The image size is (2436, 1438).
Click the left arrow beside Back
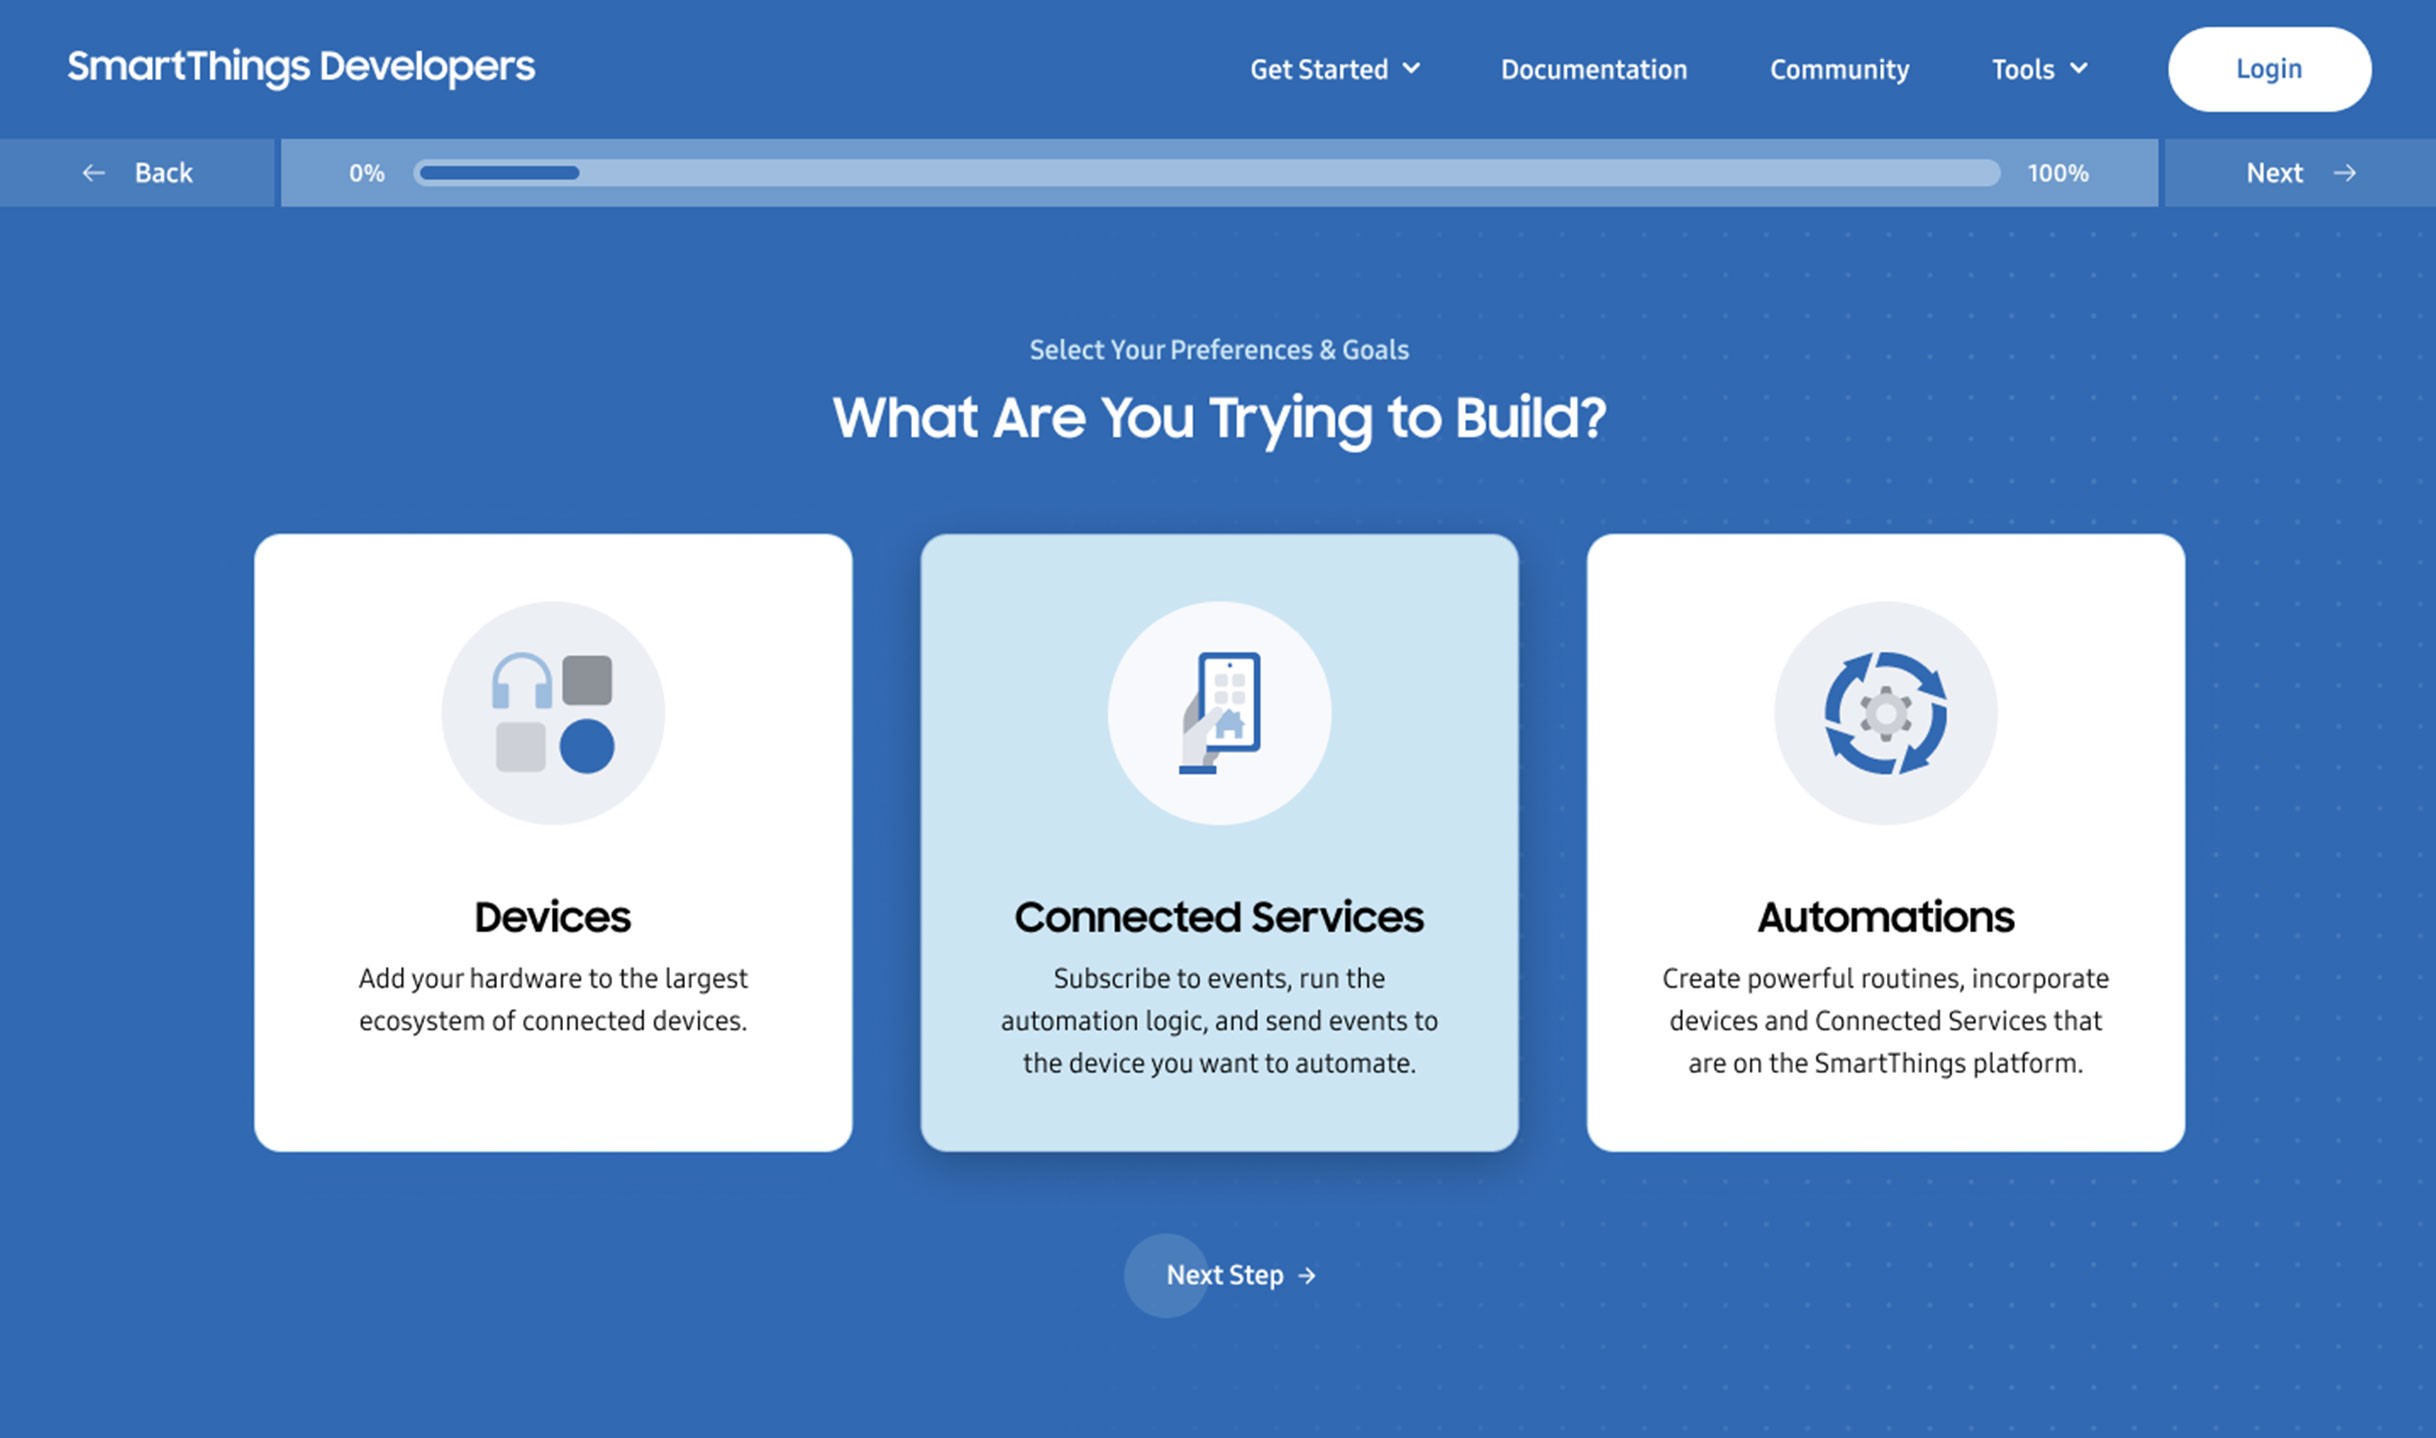[93, 173]
